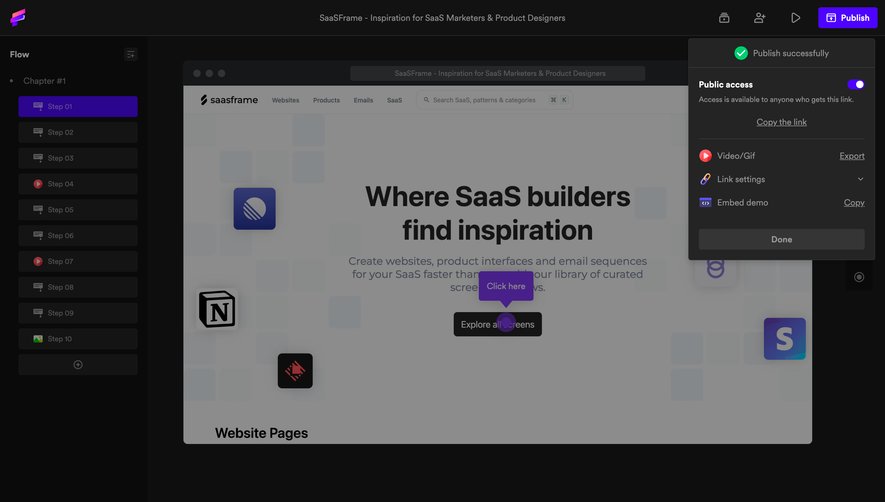This screenshot has height=502, width=885.
Task: Click the Link settings link icon
Action: [705, 179]
